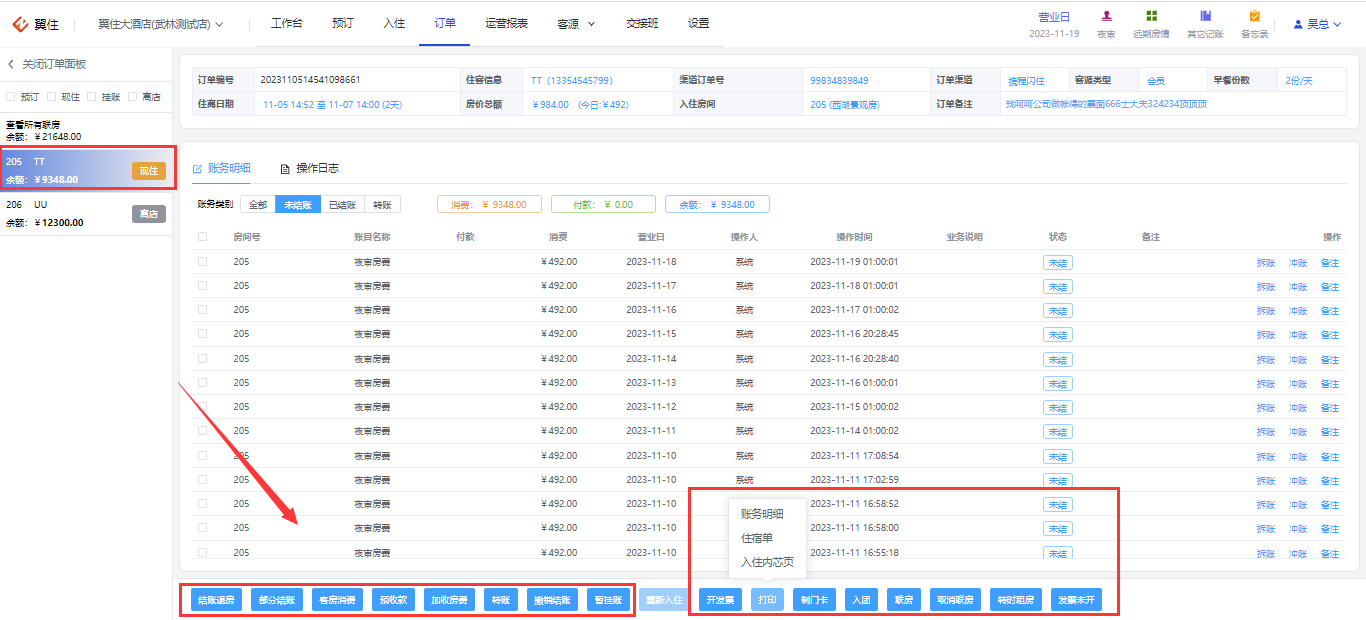Image resolution: width=1366 pixels, height=620 pixels.
Task: Select the 206 UU order entry
Action: [86, 214]
